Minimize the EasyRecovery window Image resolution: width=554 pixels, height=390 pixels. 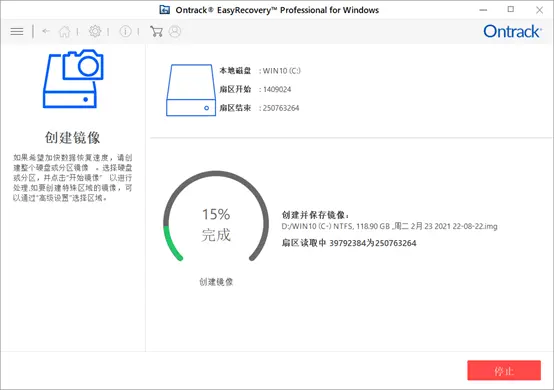click(x=483, y=10)
